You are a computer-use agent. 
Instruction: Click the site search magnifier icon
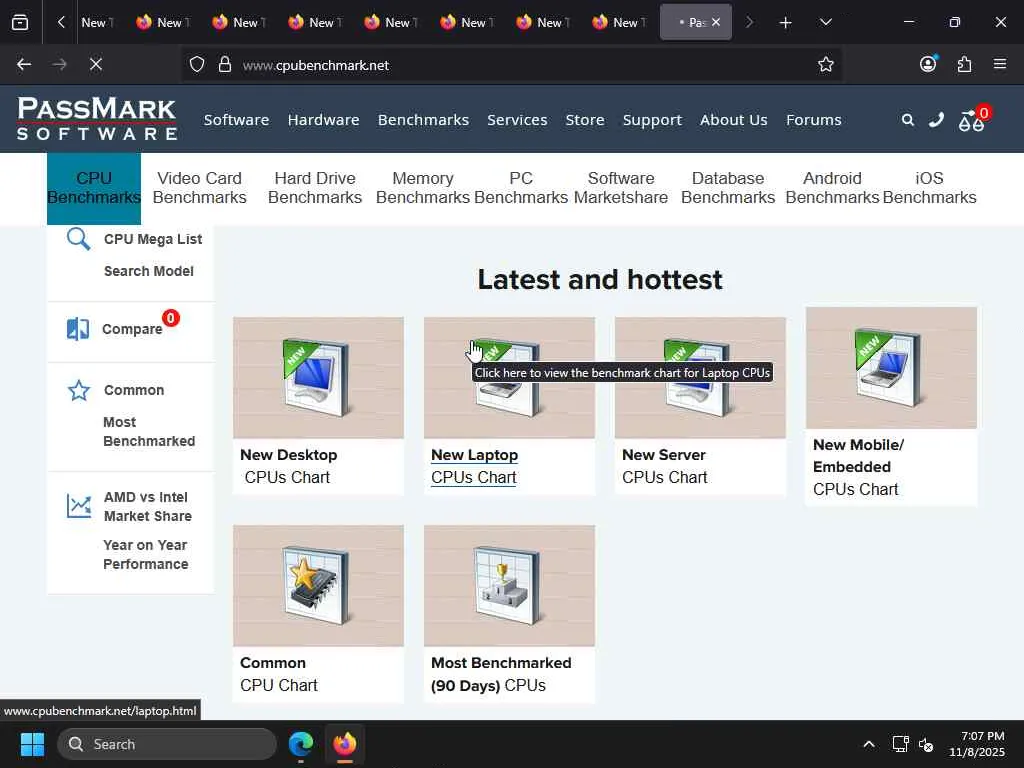[907, 120]
